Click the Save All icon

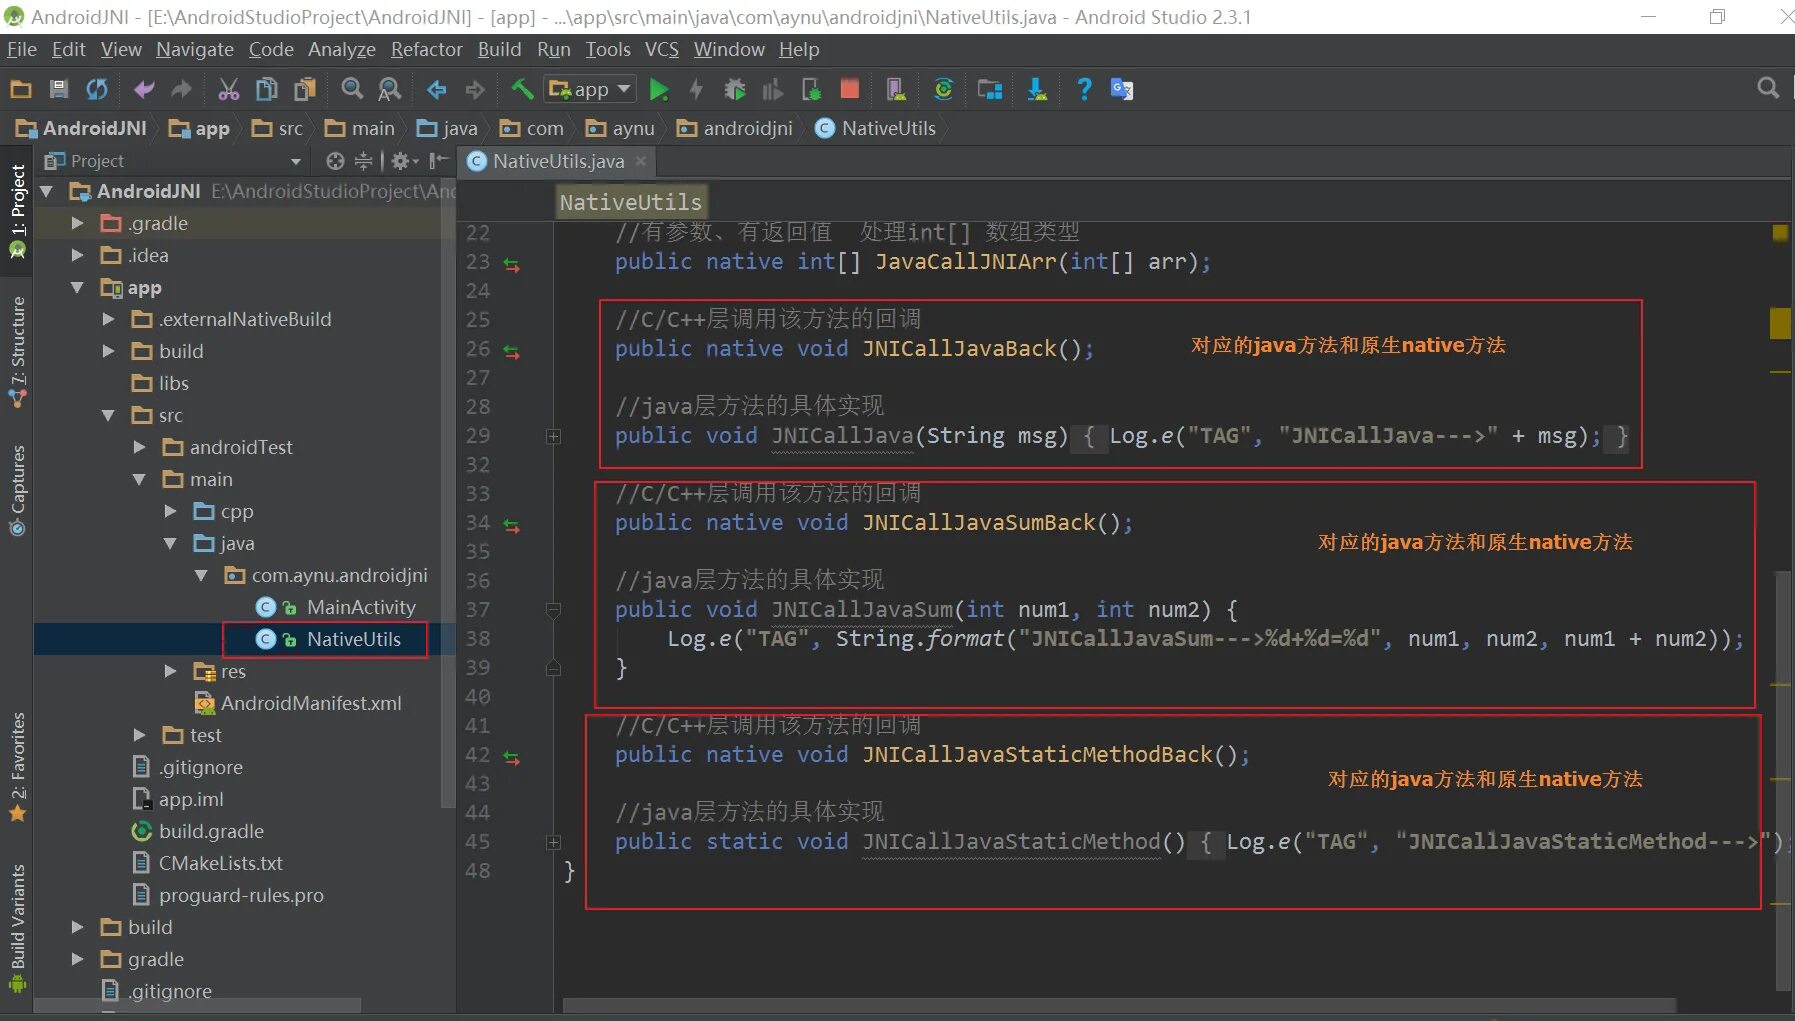59,89
